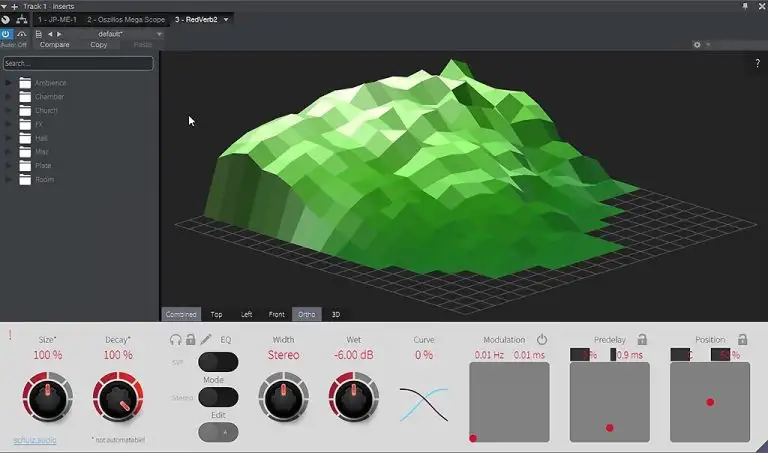Viewport: 768px width, 453px height.
Task: Toggle the Ortho projection button
Action: pos(307,314)
